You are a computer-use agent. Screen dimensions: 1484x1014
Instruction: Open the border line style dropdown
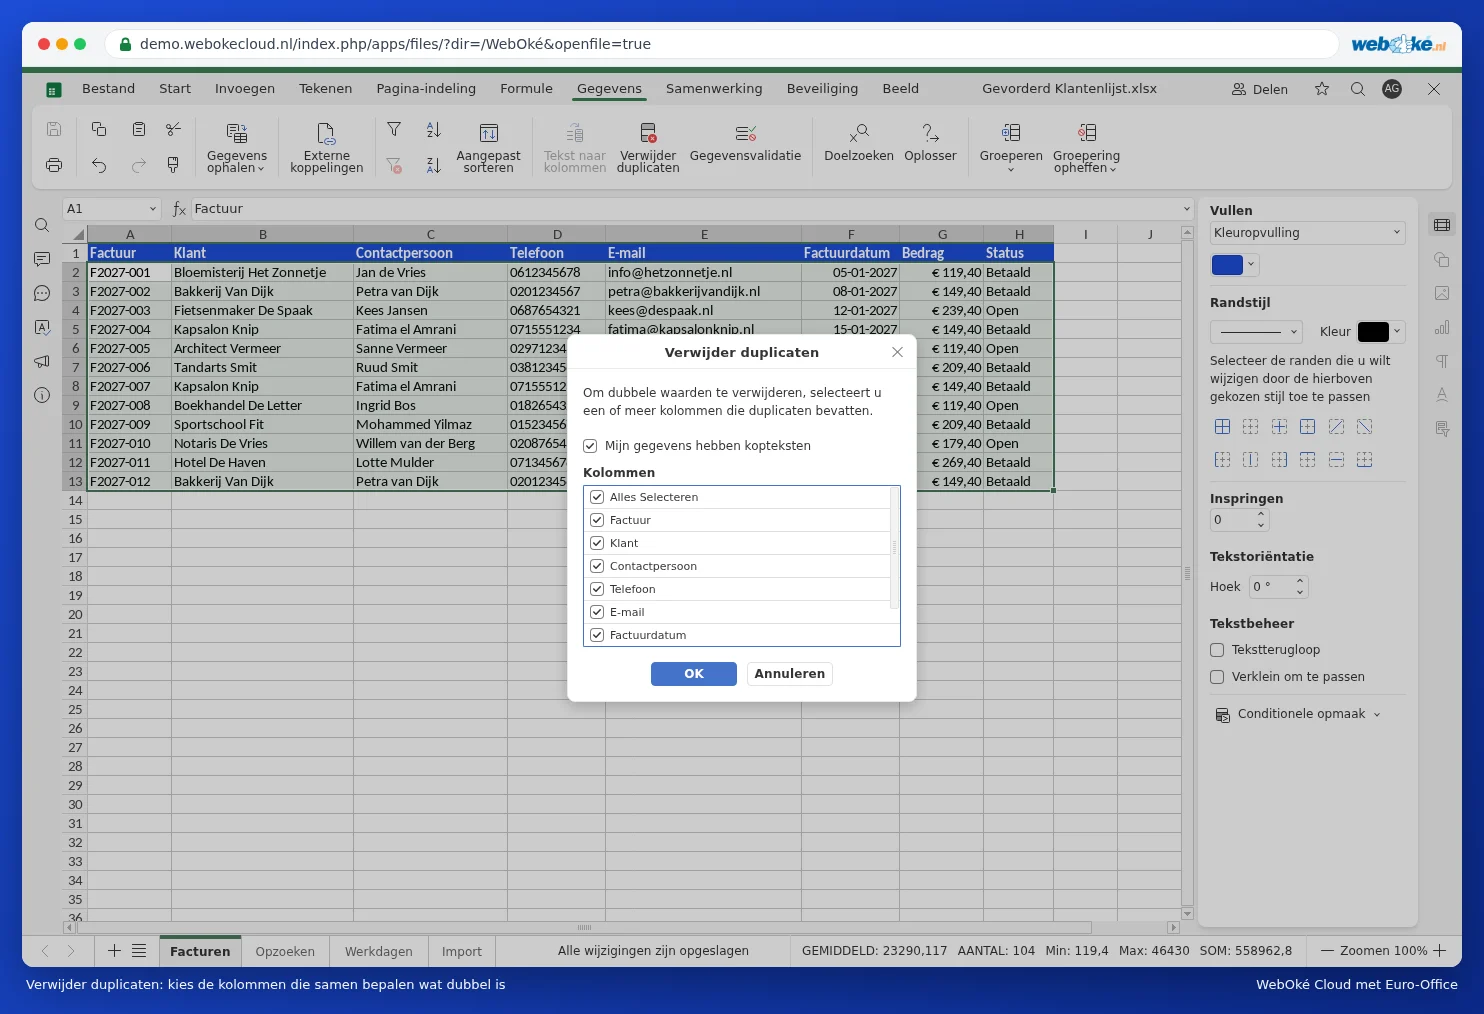[x=1256, y=332]
